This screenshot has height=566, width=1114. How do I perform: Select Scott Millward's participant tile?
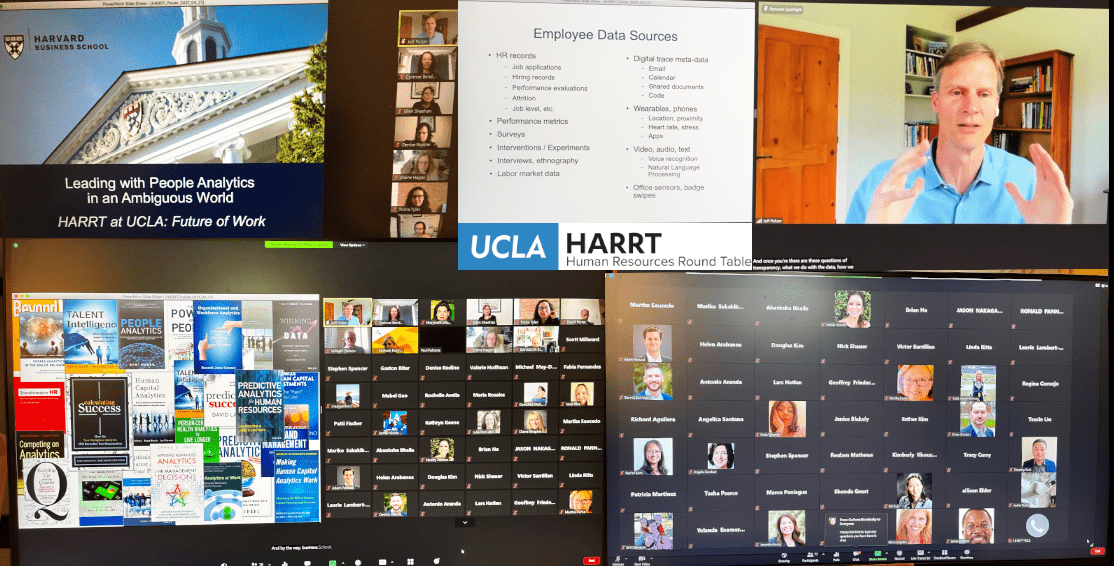pyautogui.click(x=580, y=340)
